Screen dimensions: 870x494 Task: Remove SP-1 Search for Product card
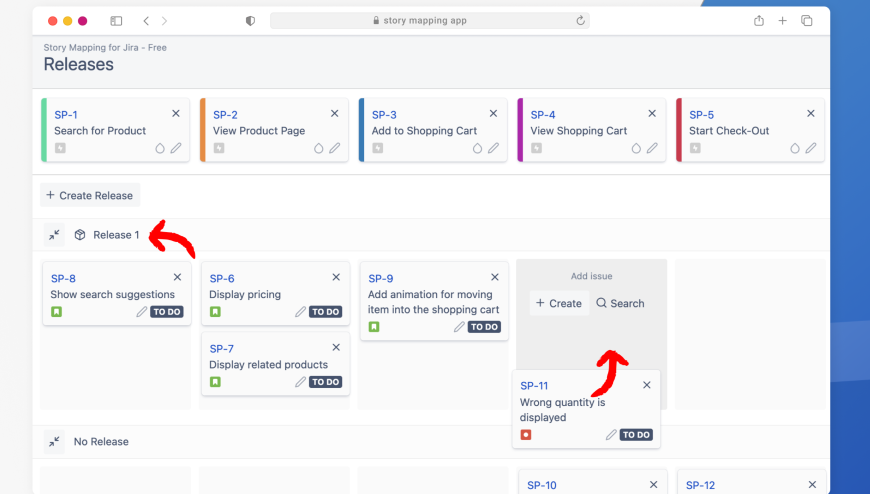(176, 113)
